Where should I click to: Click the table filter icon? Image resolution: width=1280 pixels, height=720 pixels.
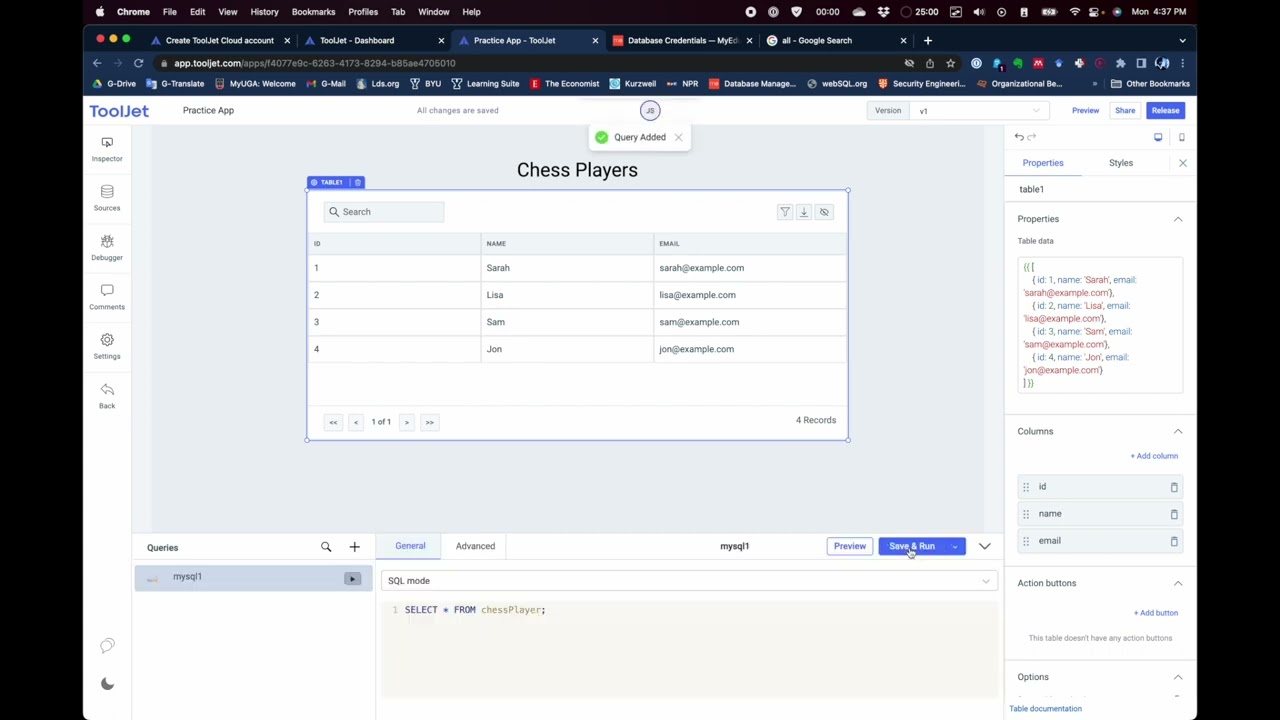click(785, 212)
